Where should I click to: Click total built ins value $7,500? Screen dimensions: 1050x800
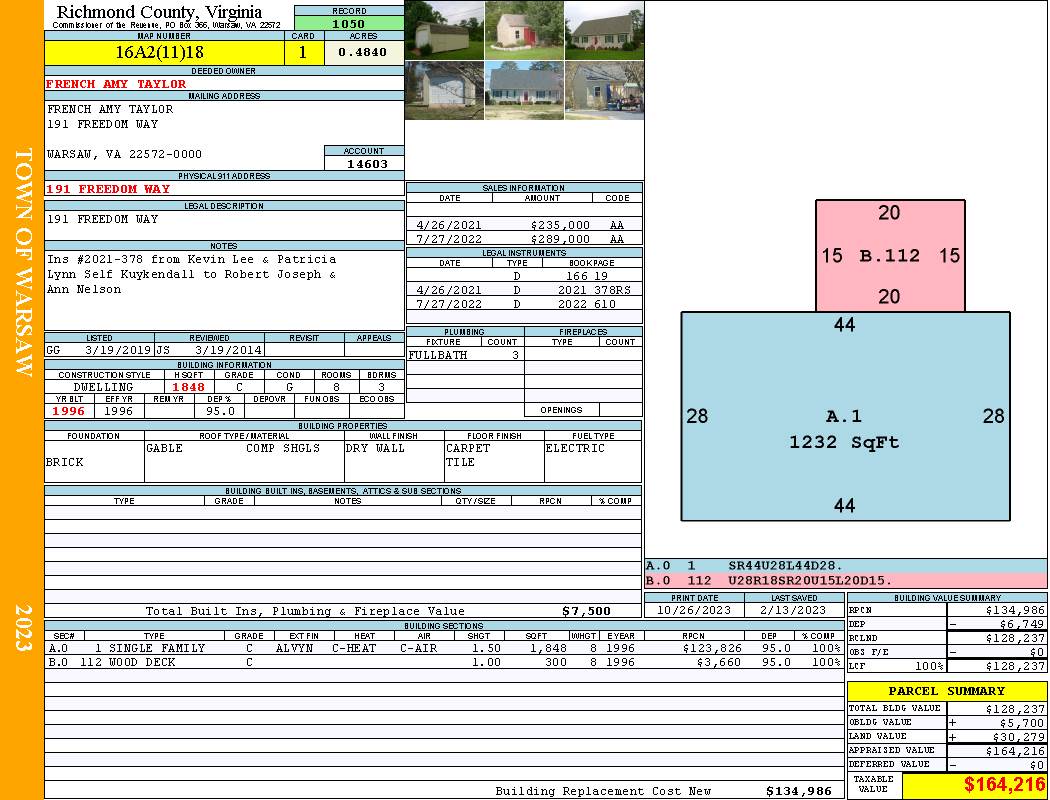coord(587,611)
